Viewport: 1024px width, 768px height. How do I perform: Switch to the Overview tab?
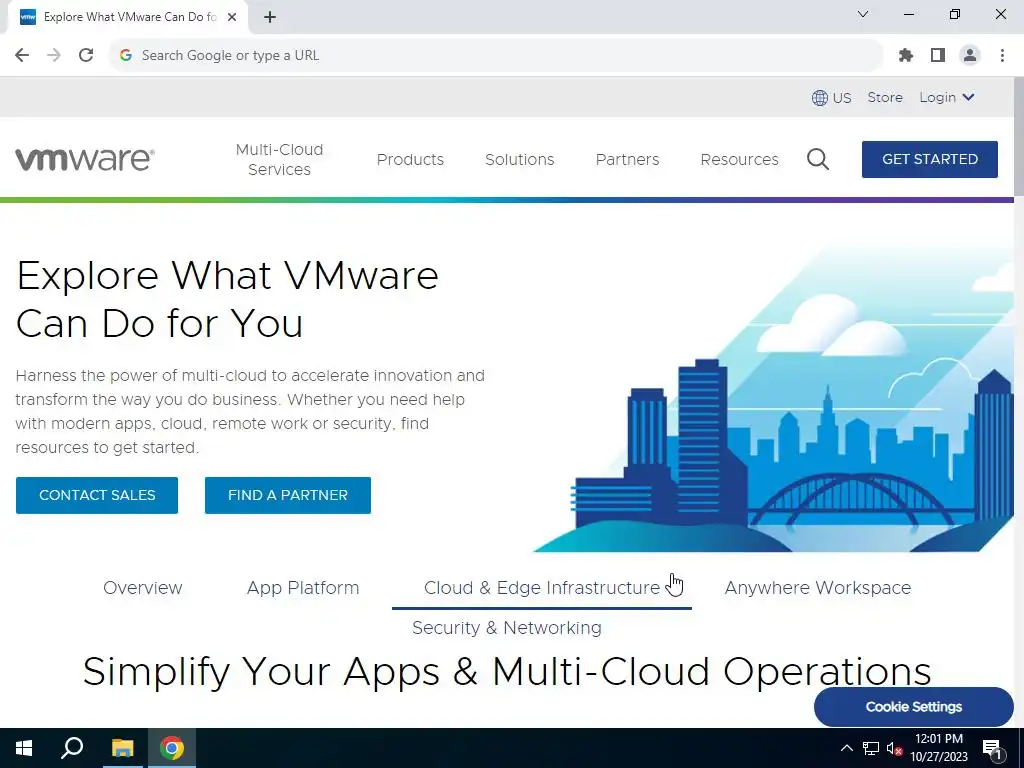click(143, 588)
